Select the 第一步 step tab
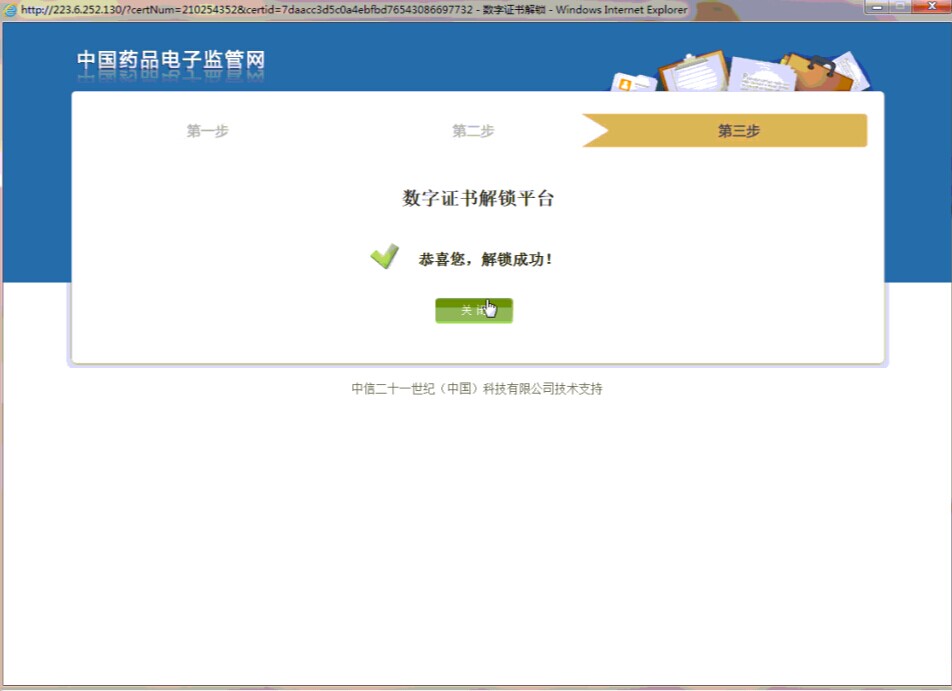952x691 pixels. pyautogui.click(x=207, y=131)
